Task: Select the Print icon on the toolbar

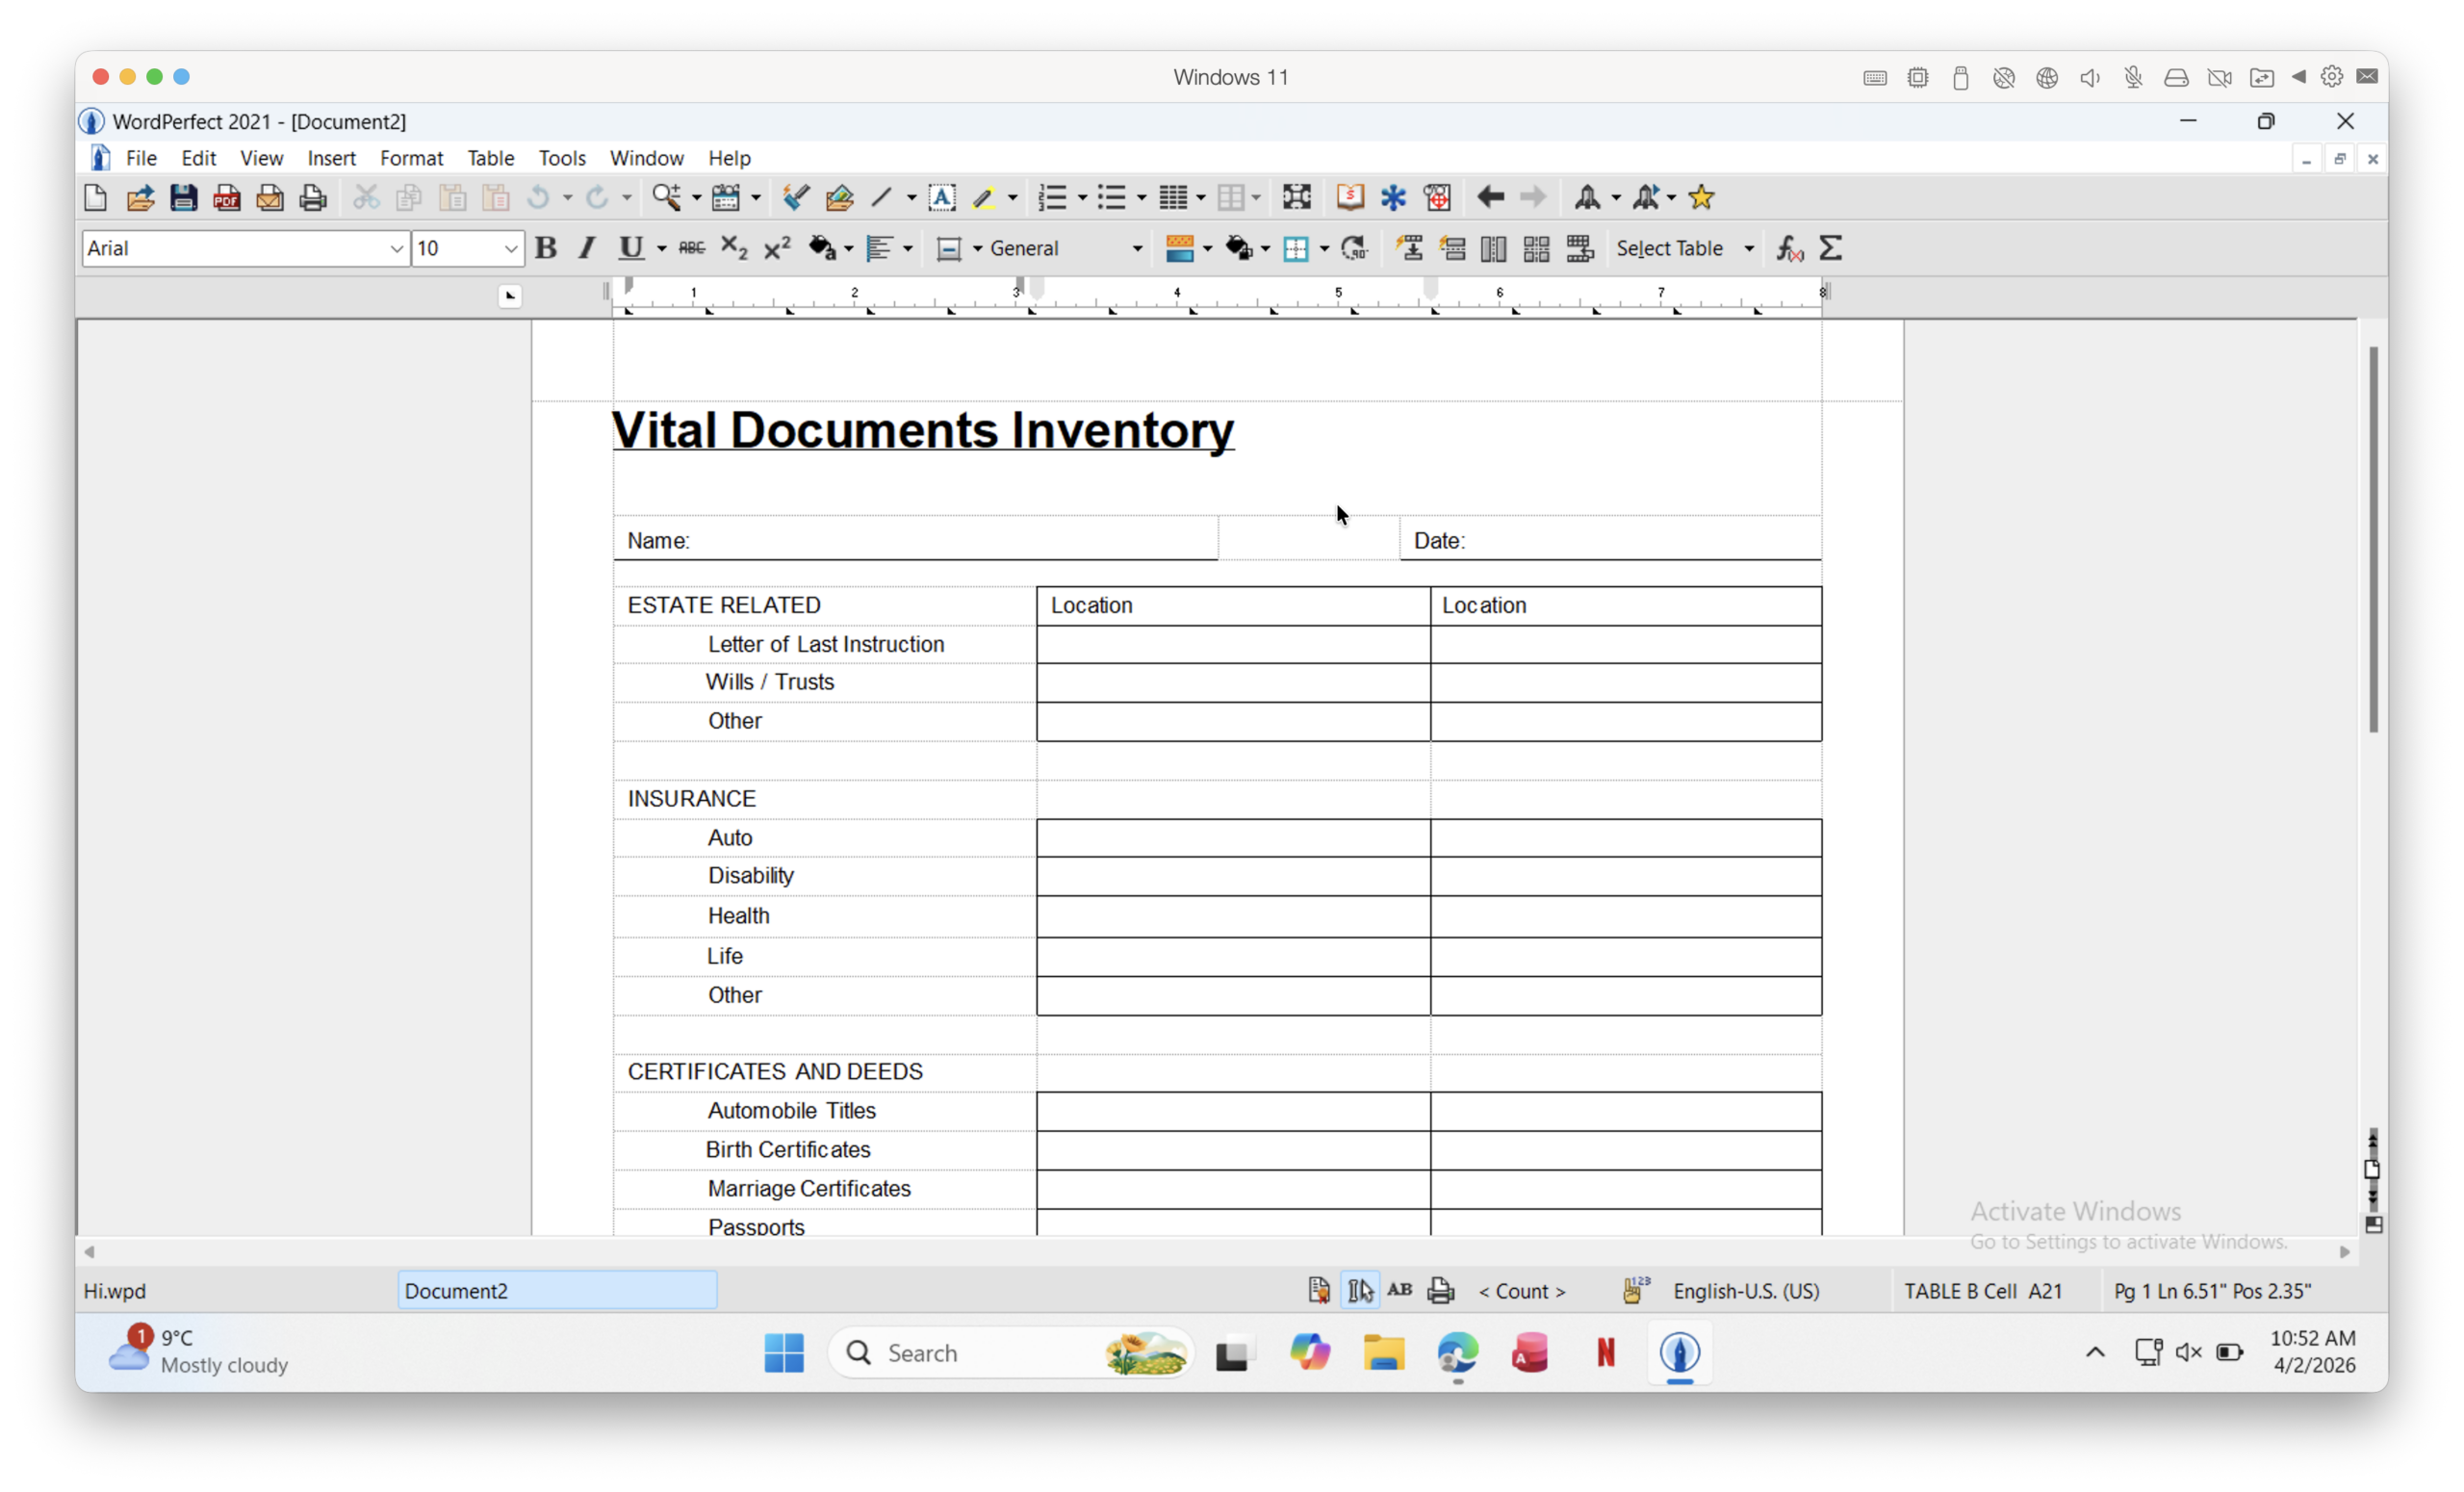Action: tap(313, 197)
